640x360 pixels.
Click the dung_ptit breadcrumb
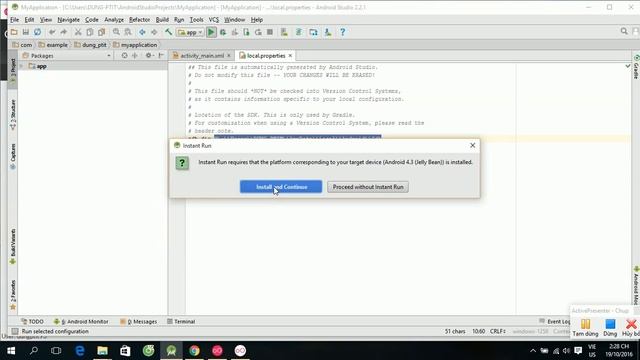pos(91,45)
